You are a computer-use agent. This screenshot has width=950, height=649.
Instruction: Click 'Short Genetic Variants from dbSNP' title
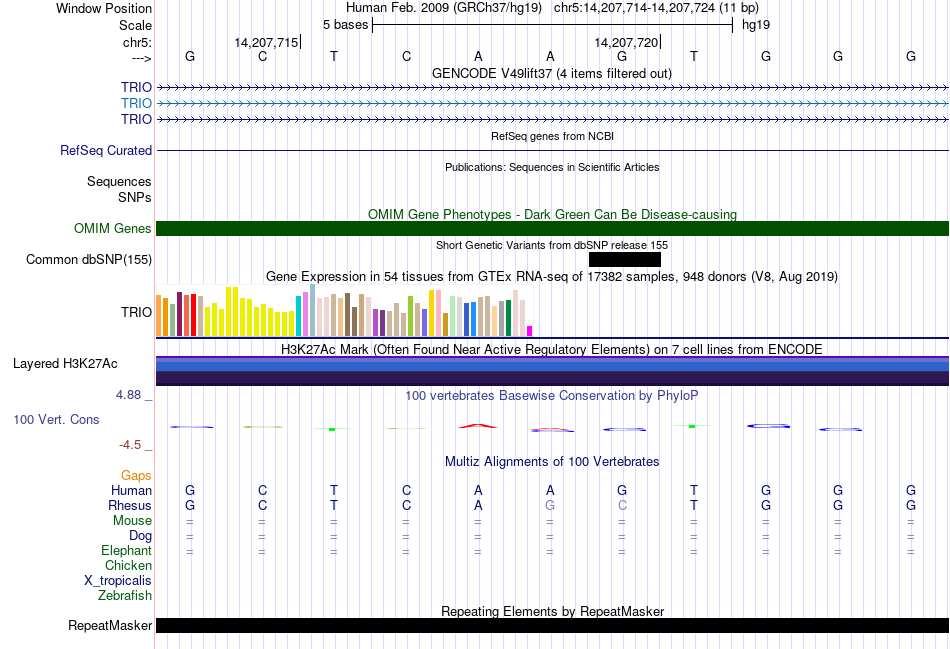point(552,245)
